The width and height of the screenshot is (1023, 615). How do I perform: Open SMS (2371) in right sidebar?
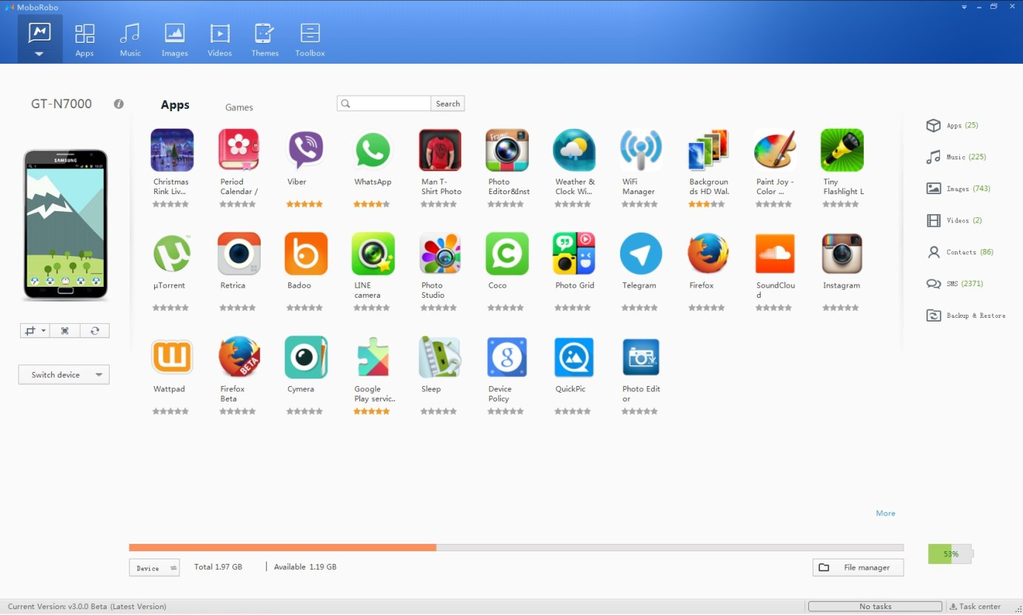tap(954, 284)
